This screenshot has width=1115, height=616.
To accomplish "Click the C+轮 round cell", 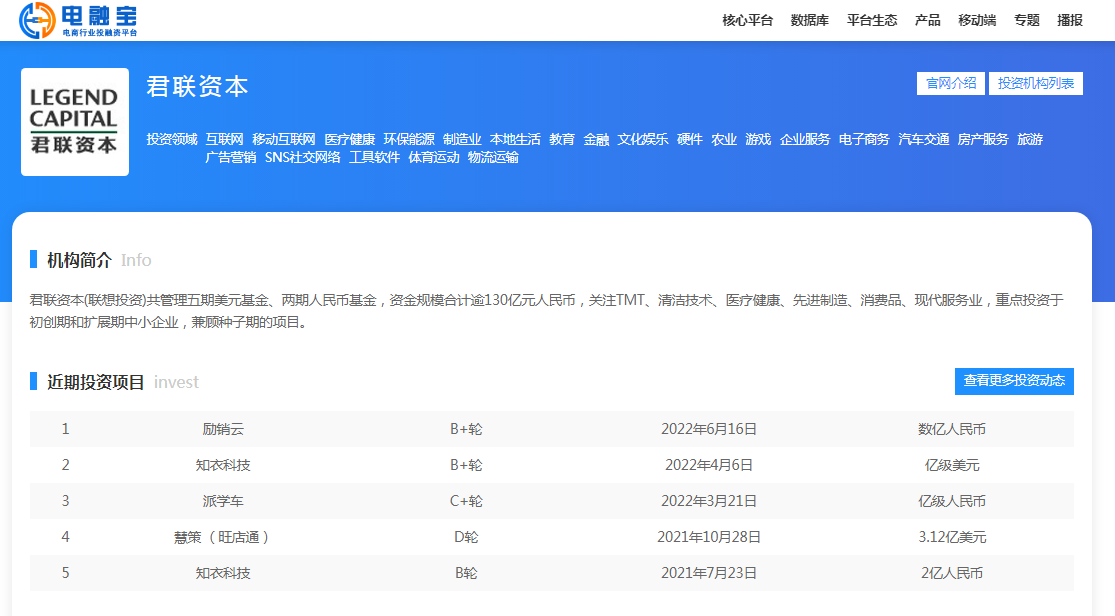I will tap(466, 501).
